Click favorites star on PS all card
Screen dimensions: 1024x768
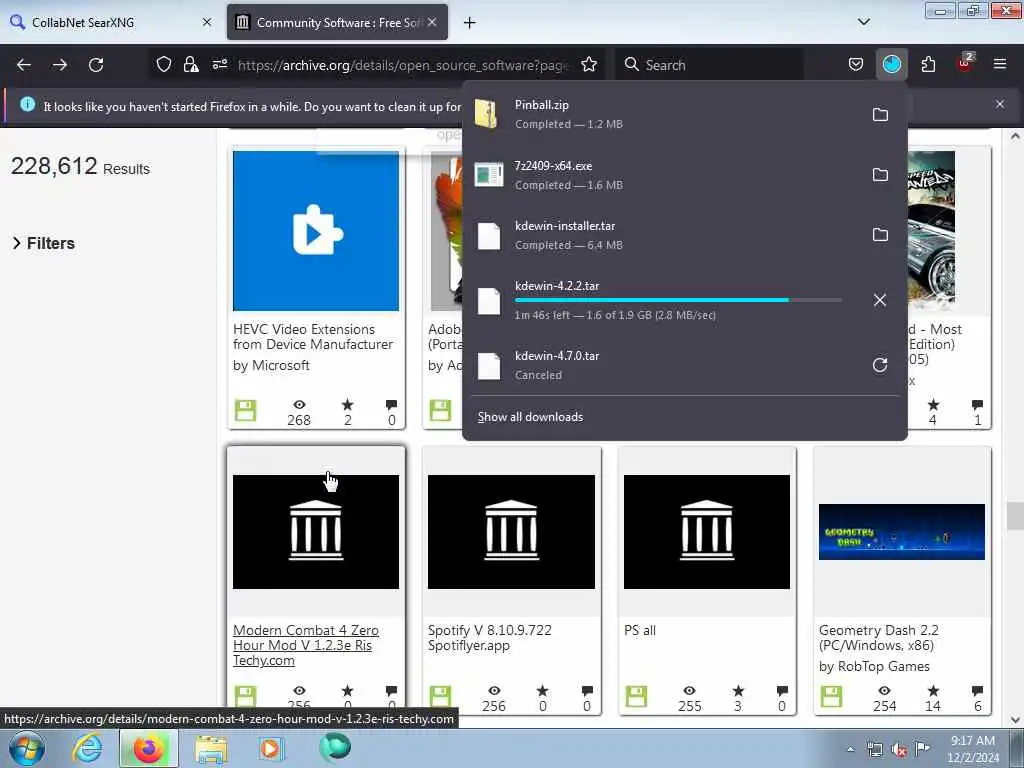tap(738, 691)
